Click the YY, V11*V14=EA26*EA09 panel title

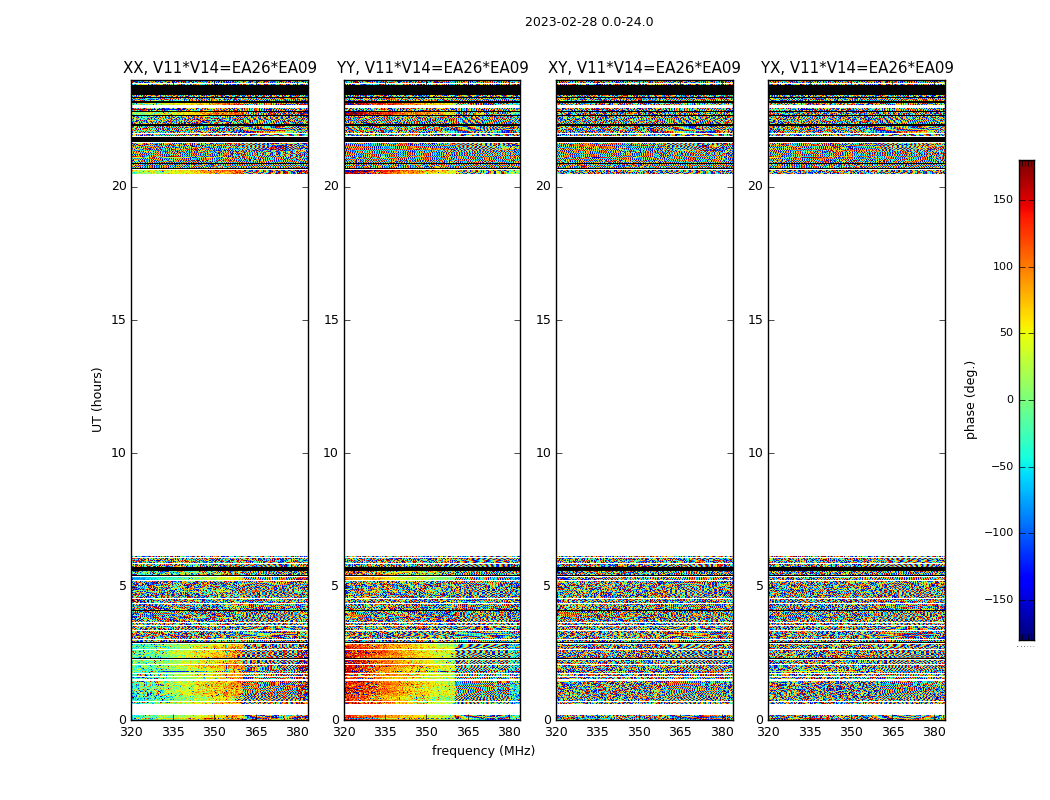click(x=433, y=68)
